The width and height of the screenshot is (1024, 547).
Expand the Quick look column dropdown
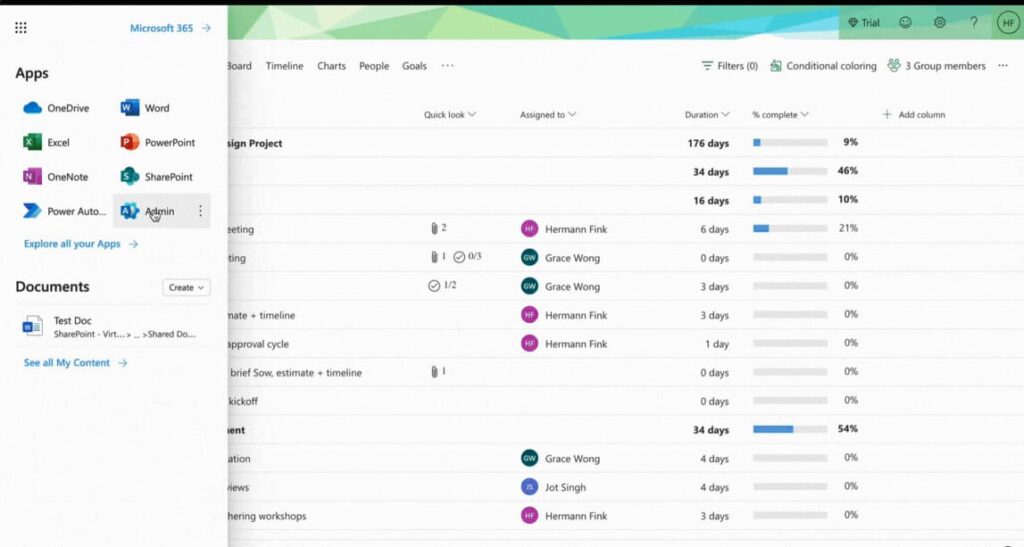coord(449,115)
